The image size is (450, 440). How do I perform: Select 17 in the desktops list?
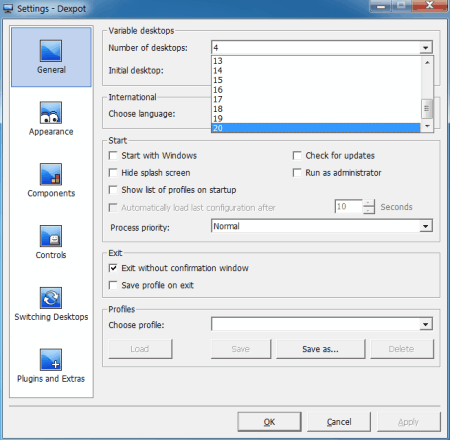coord(316,99)
